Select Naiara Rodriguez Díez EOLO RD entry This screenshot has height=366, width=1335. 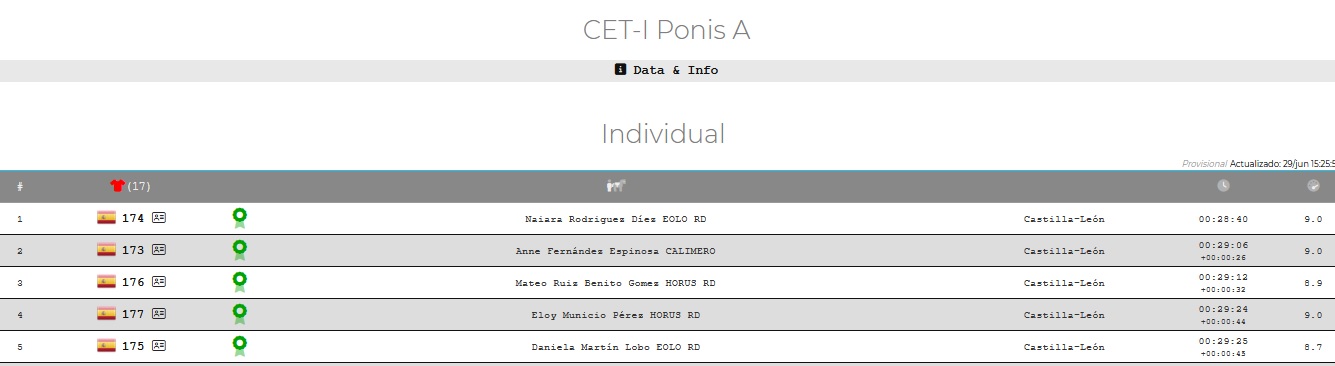(615, 219)
